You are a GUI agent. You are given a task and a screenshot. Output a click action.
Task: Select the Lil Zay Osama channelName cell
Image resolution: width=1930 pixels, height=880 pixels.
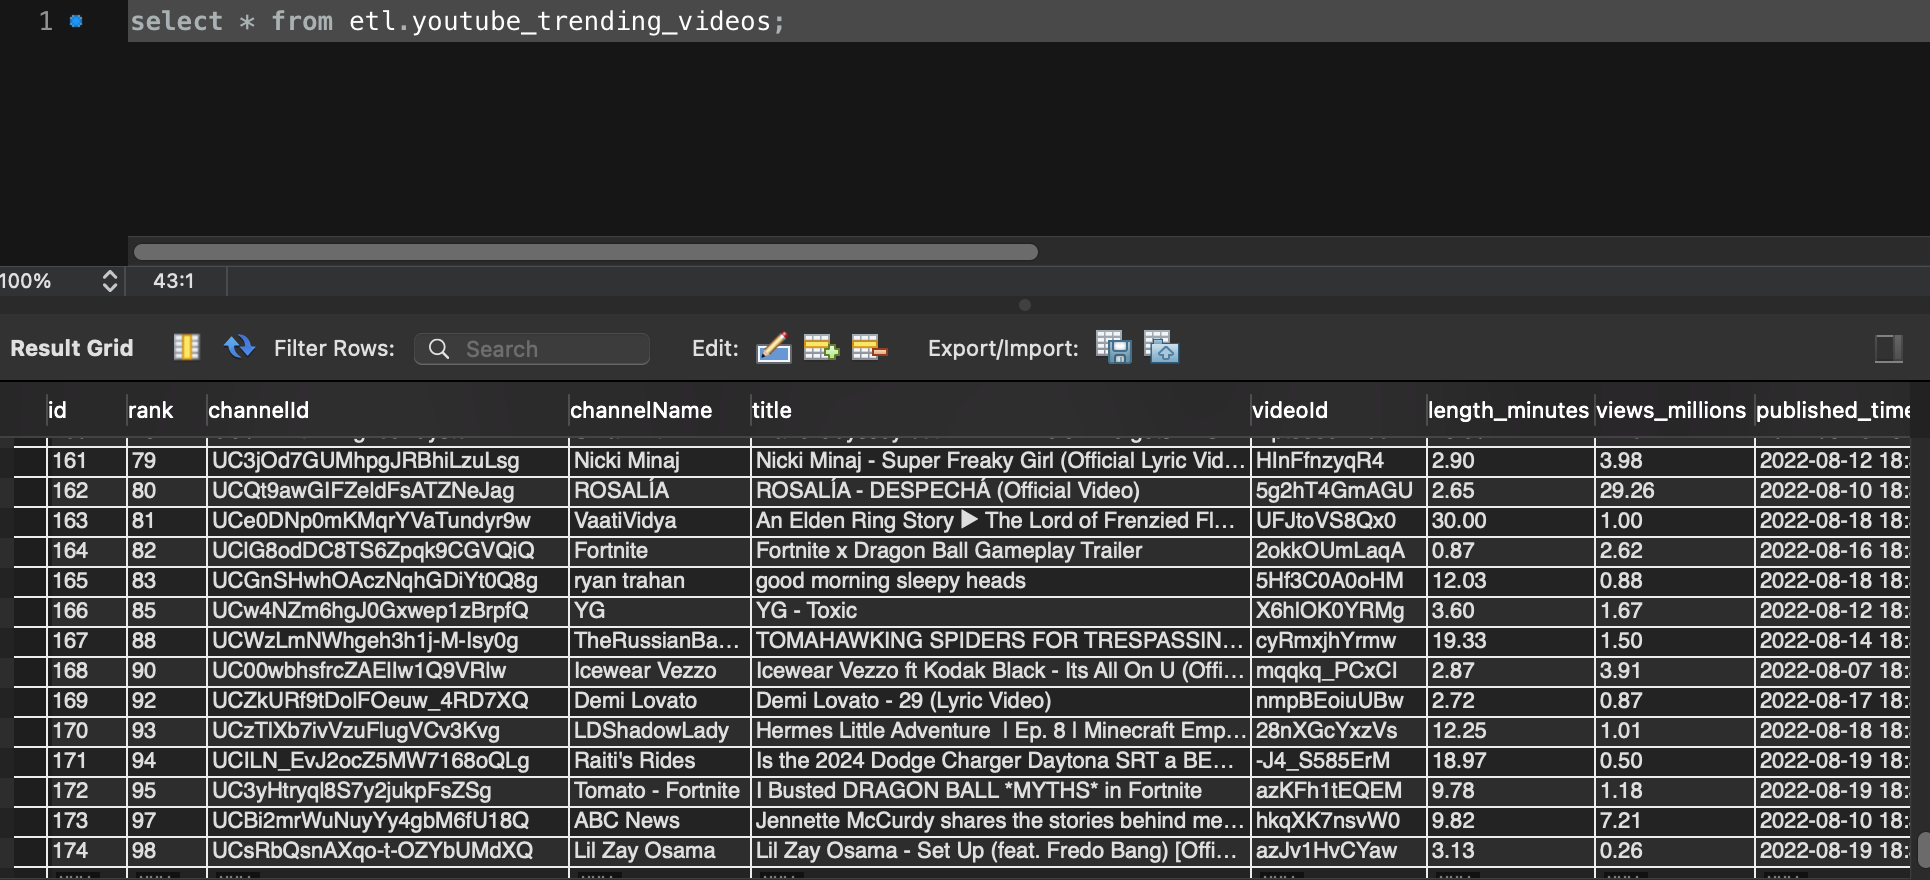pos(659,851)
